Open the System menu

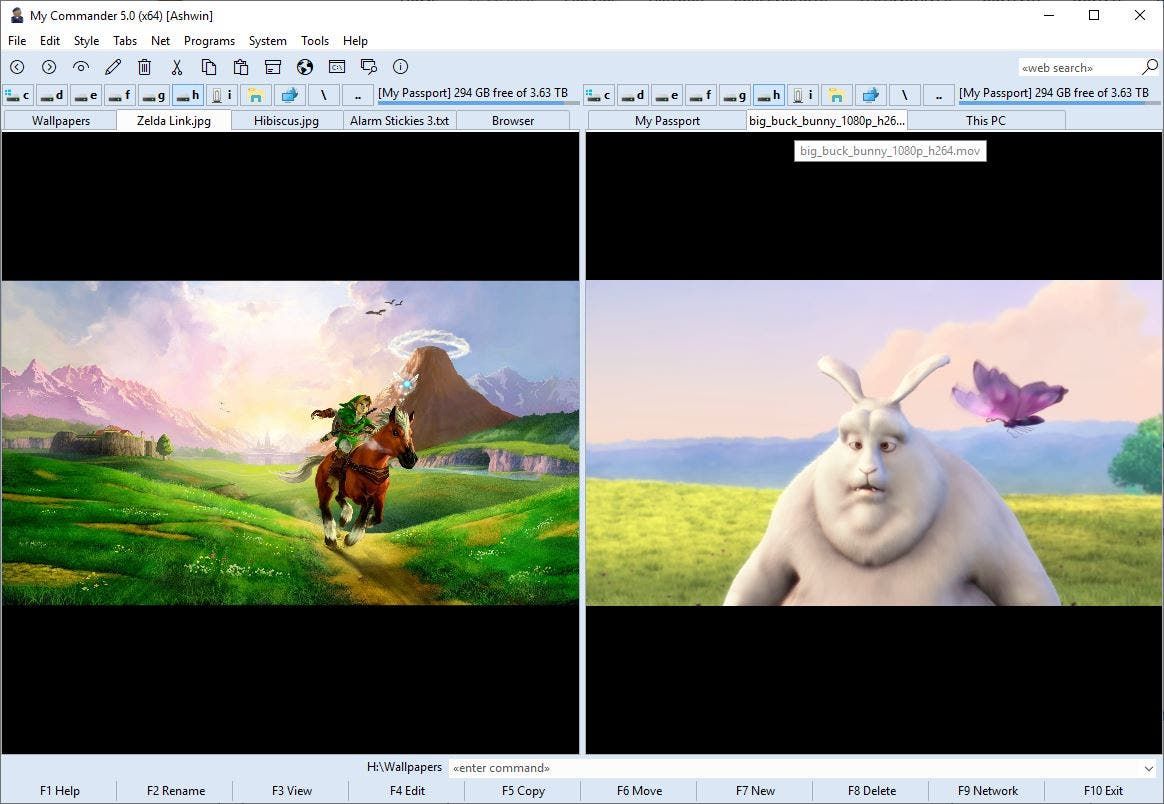click(267, 41)
